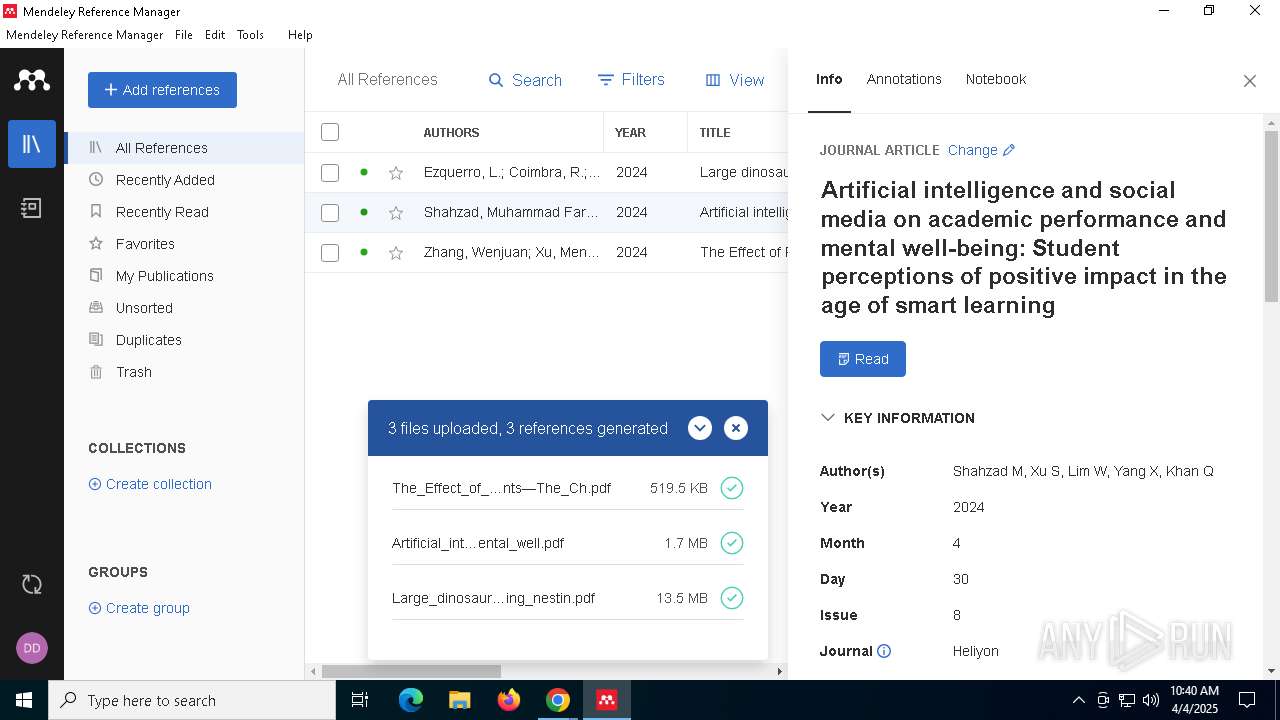The image size is (1280, 720).
Task: Click green unread dot for Zhang row
Action: pyautogui.click(x=364, y=252)
